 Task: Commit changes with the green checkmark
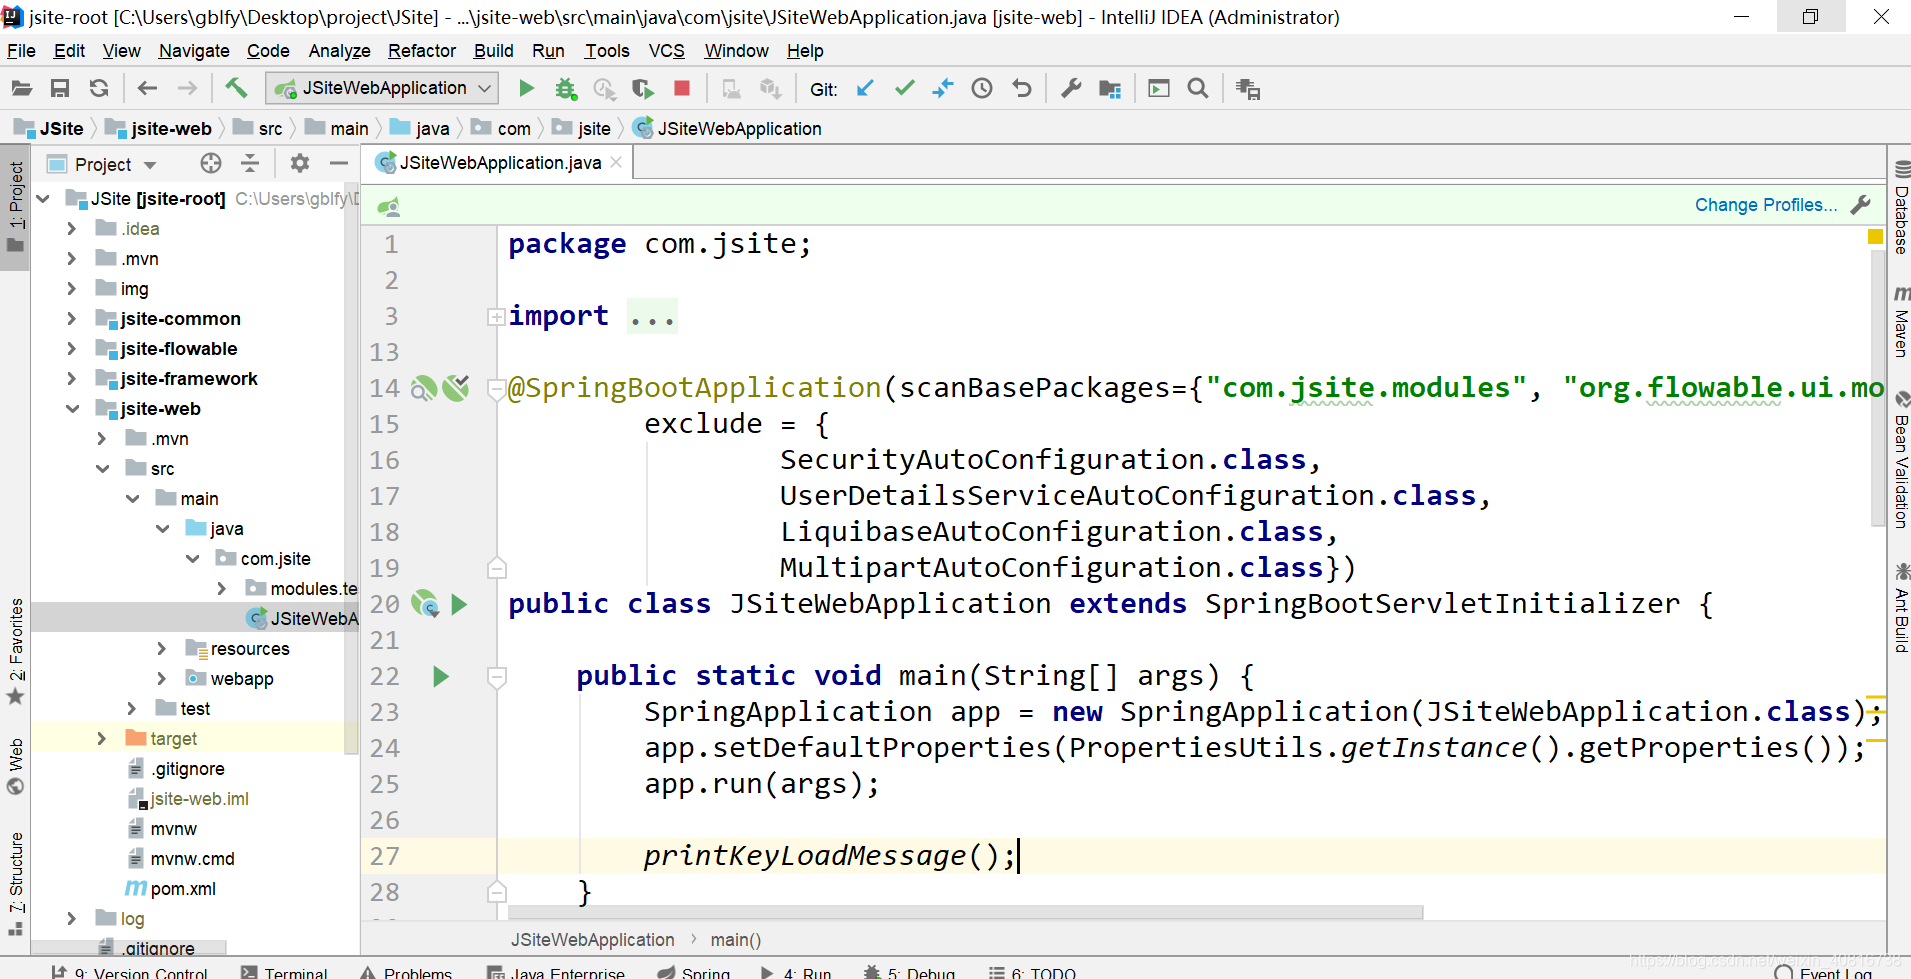point(905,89)
